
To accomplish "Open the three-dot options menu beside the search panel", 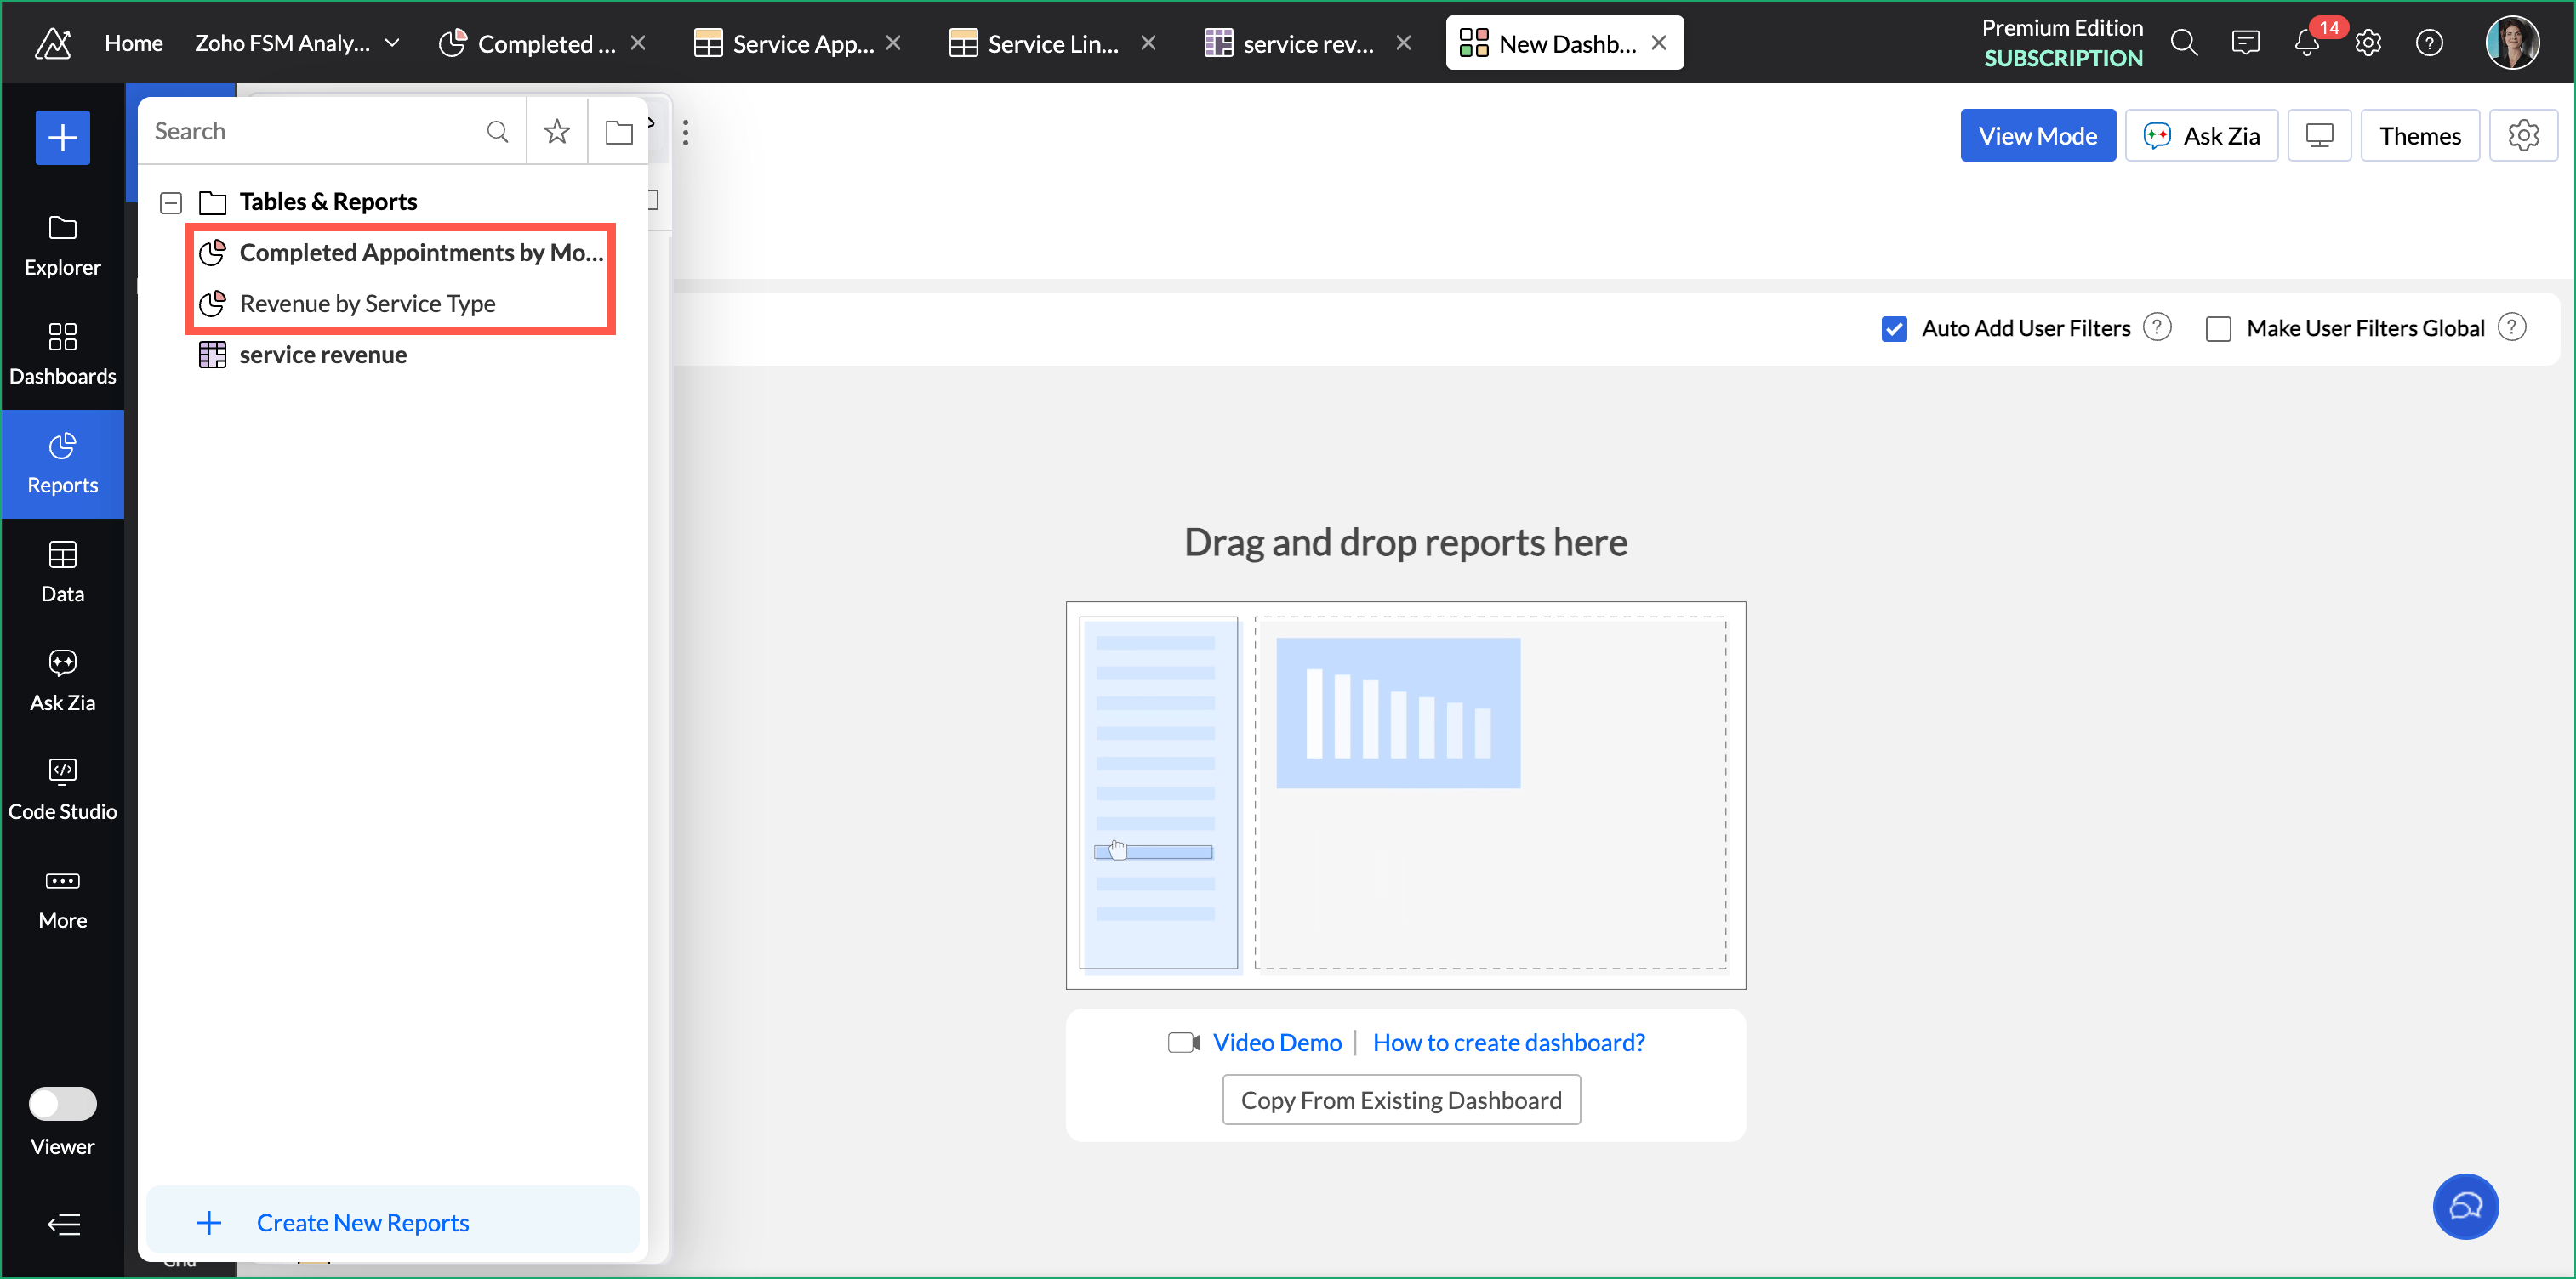I will click(685, 132).
